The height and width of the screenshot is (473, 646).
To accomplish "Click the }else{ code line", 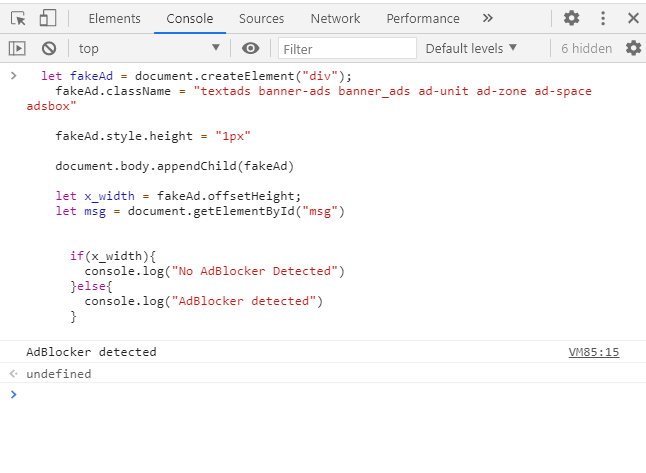I will (91, 286).
